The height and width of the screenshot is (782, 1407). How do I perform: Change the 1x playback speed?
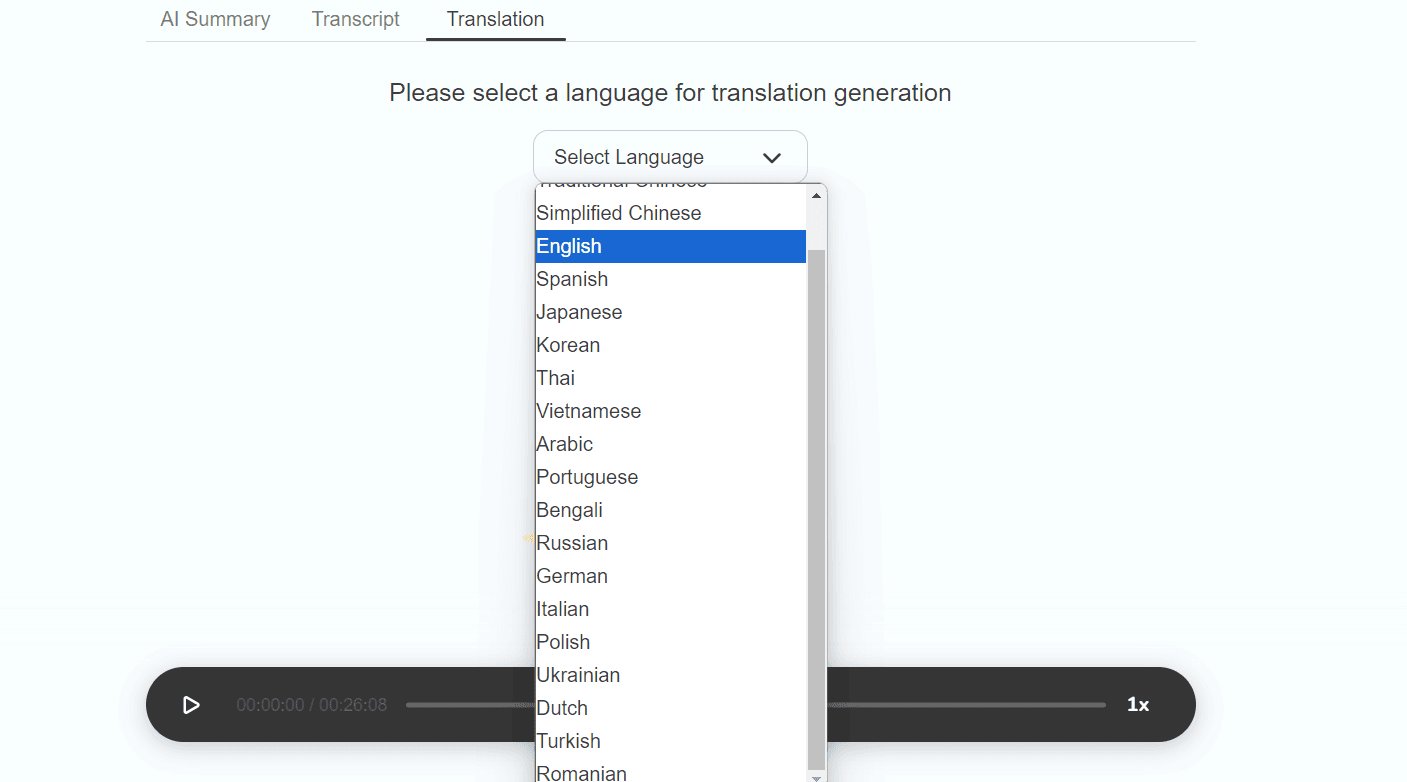pyautogui.click(x=1137, y=705)
